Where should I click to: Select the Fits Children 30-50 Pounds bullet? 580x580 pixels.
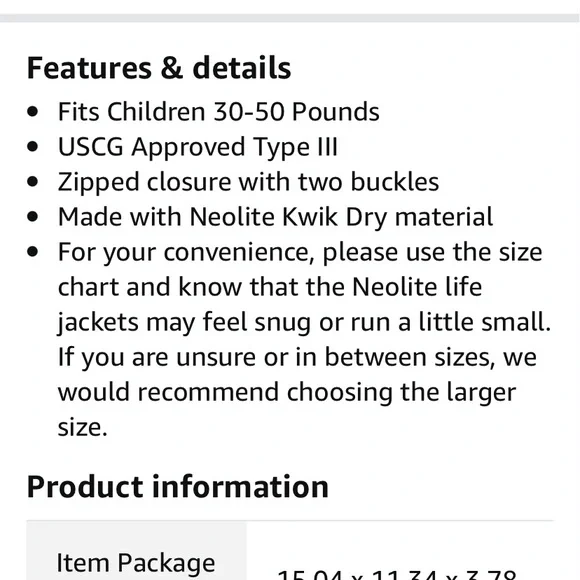219,111
